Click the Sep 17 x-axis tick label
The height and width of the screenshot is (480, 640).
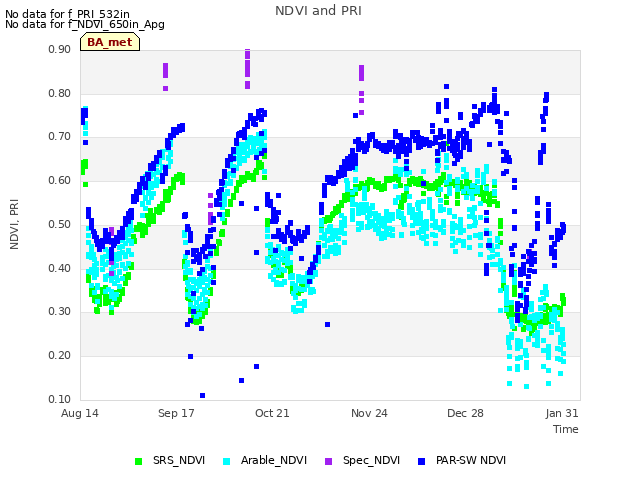[176, 413]
